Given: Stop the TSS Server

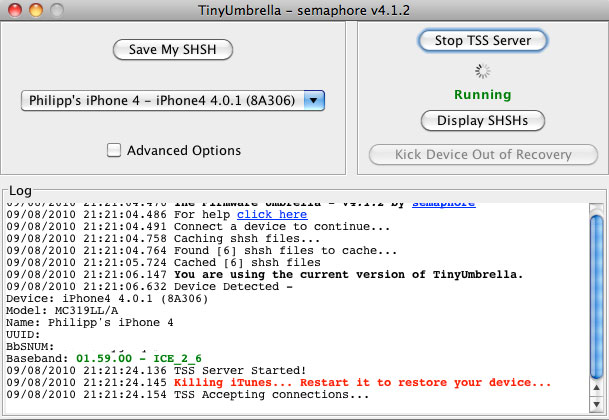Looking at the screenshot, I should (483, 40).
